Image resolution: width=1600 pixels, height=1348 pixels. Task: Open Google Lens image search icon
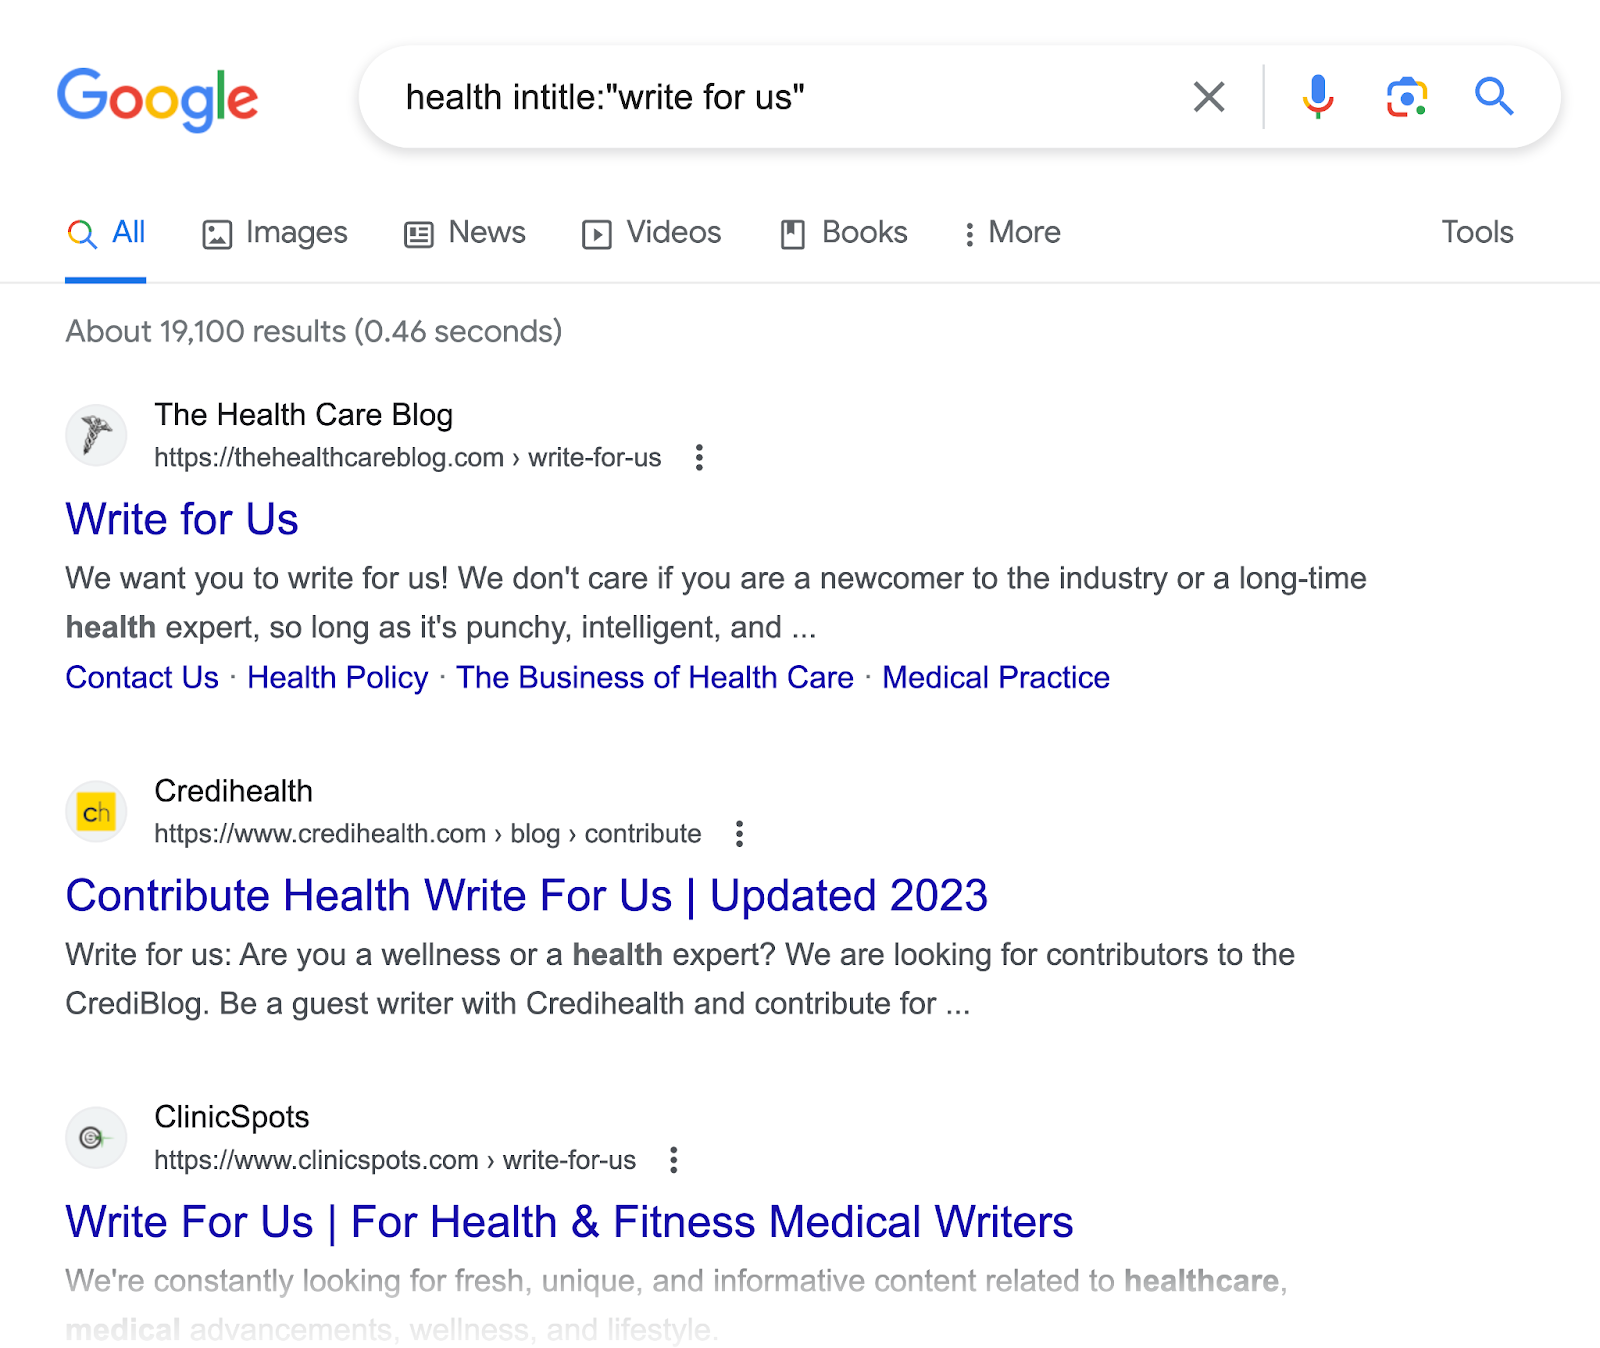(x=1404, y=97)
